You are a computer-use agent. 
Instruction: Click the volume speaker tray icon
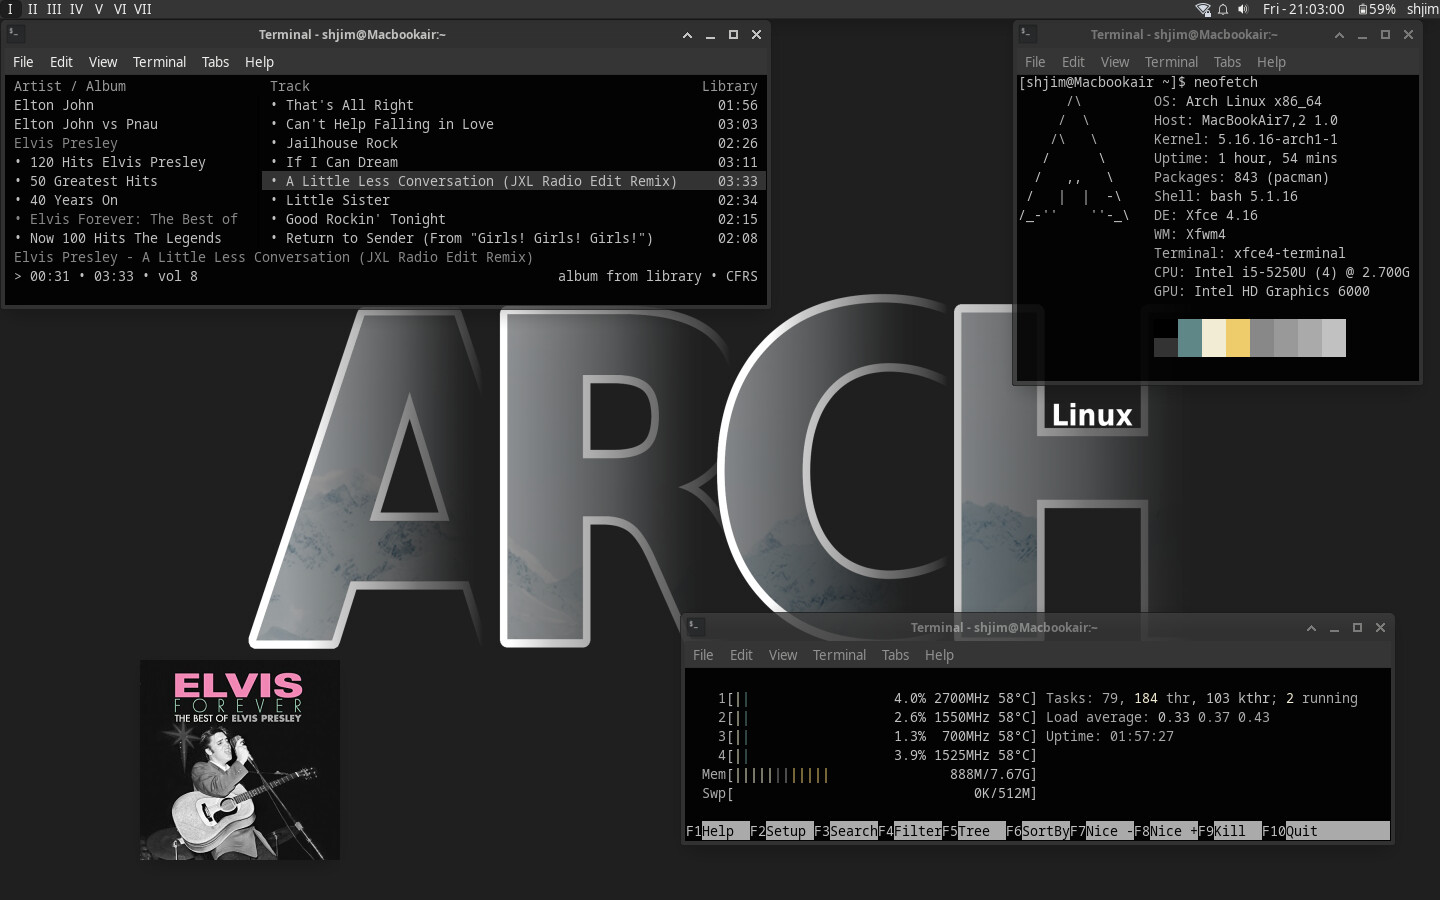pos(1243,9)
